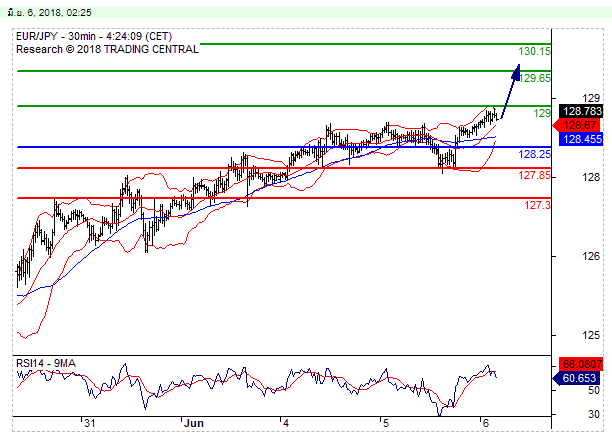Click the red 66.0807 RSI value tag
The height and width of the screenshot is (441, 612).
click(x=582, y=364)
